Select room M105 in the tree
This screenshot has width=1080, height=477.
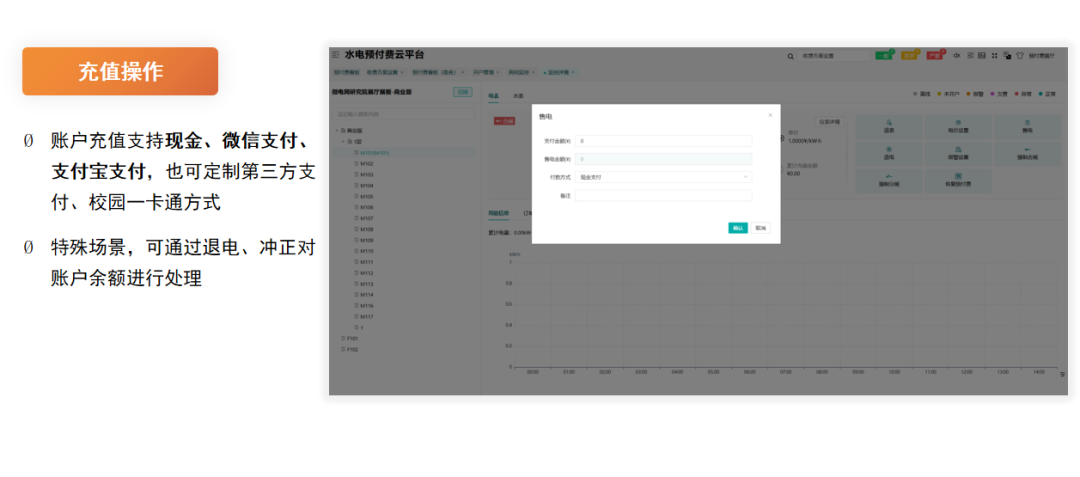pos(367,196)
